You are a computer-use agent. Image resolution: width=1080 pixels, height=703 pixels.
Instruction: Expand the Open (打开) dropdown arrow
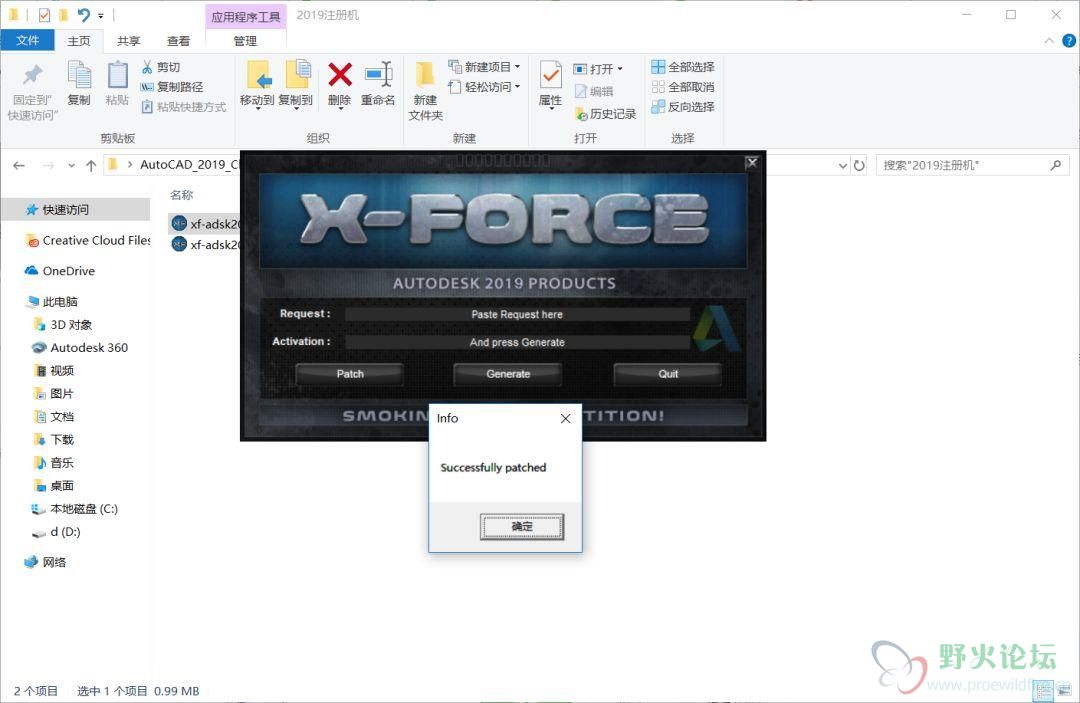coord(620,69)
